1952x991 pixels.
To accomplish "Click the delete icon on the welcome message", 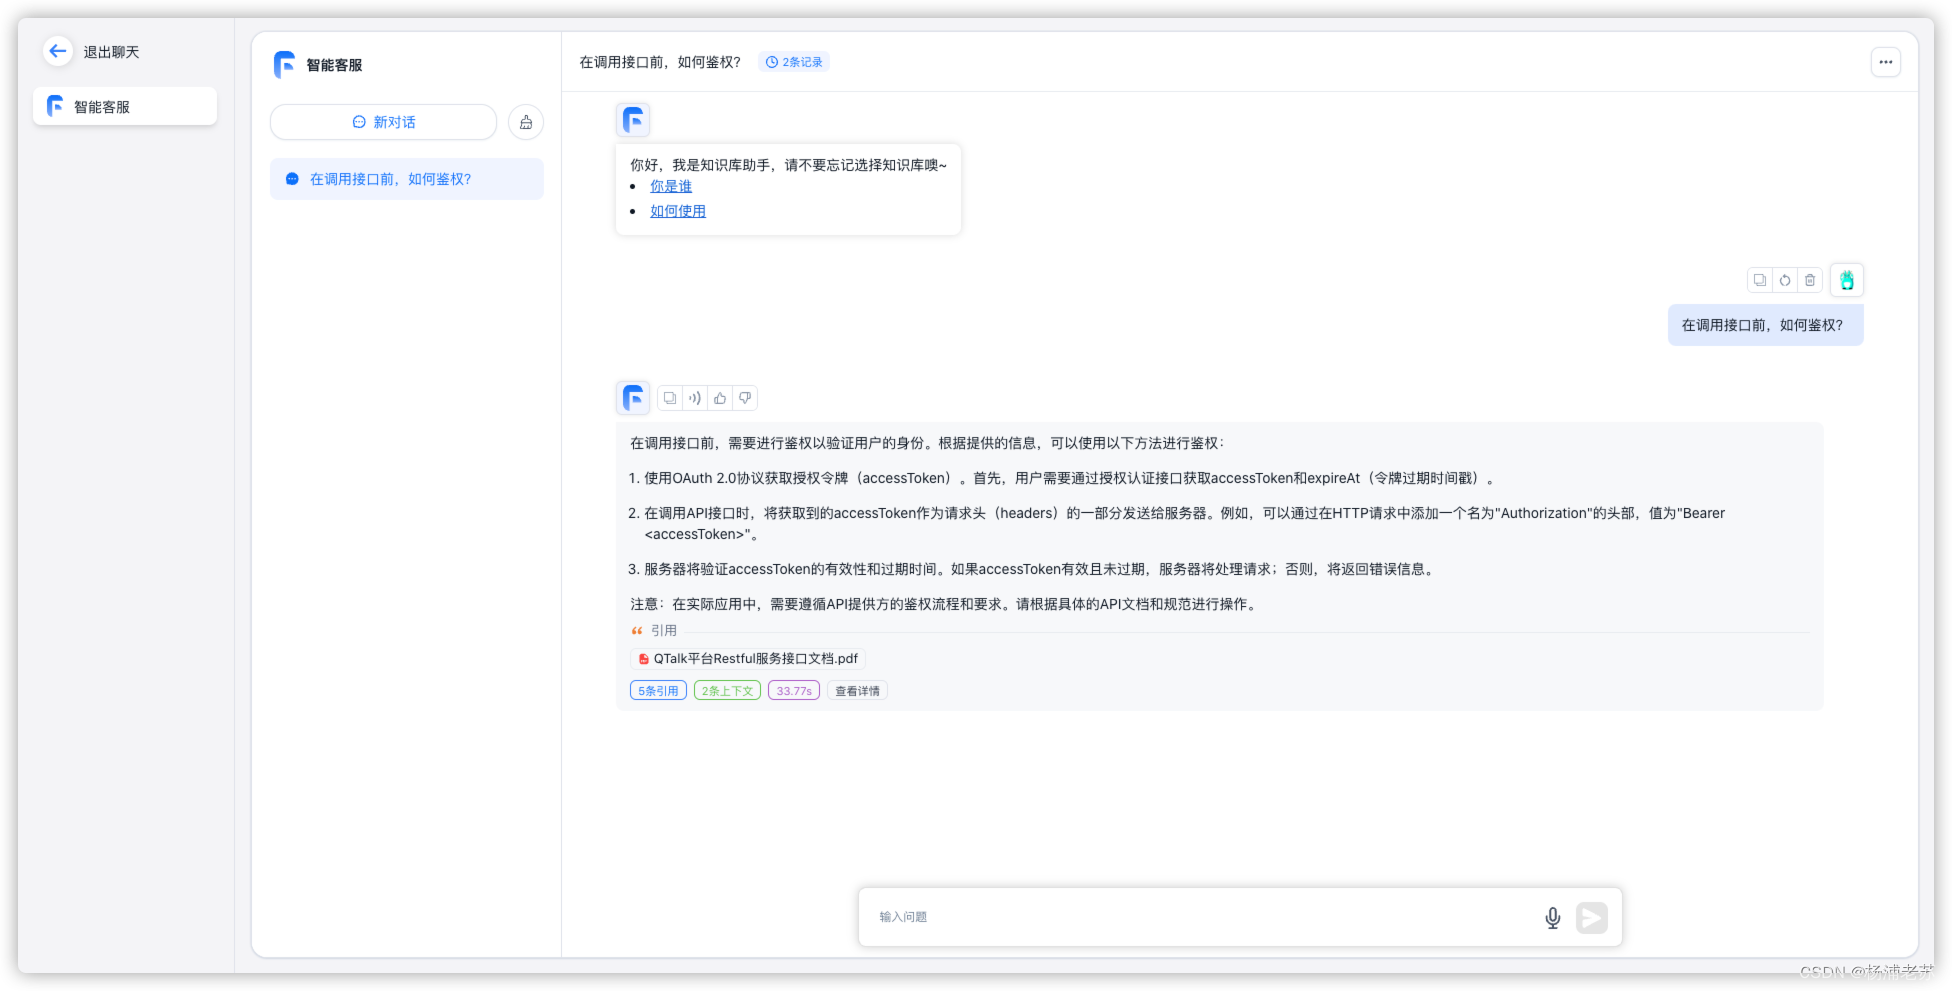I will click(x=1809, y=280).
